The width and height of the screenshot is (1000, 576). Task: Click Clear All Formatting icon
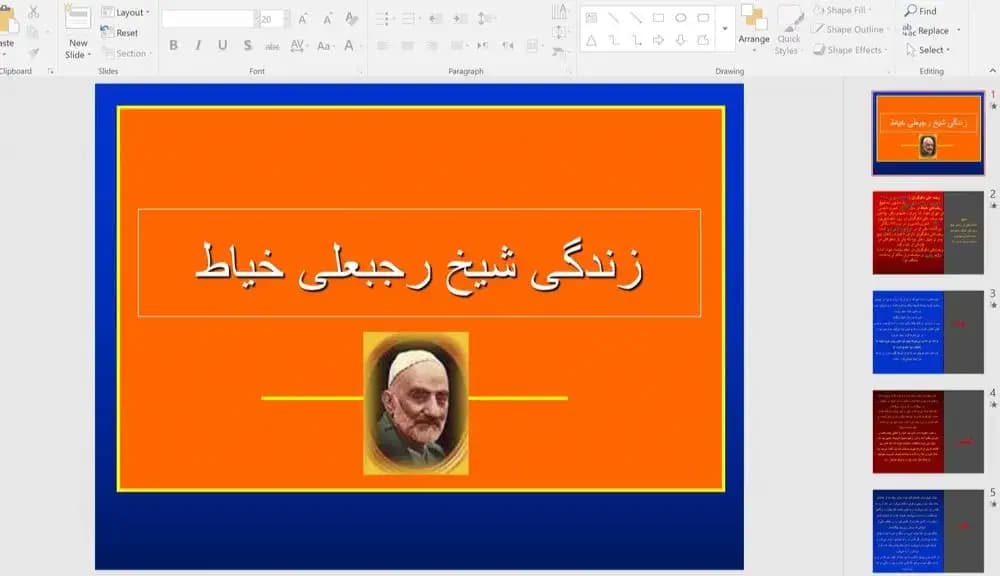click(x=351, y=19)
